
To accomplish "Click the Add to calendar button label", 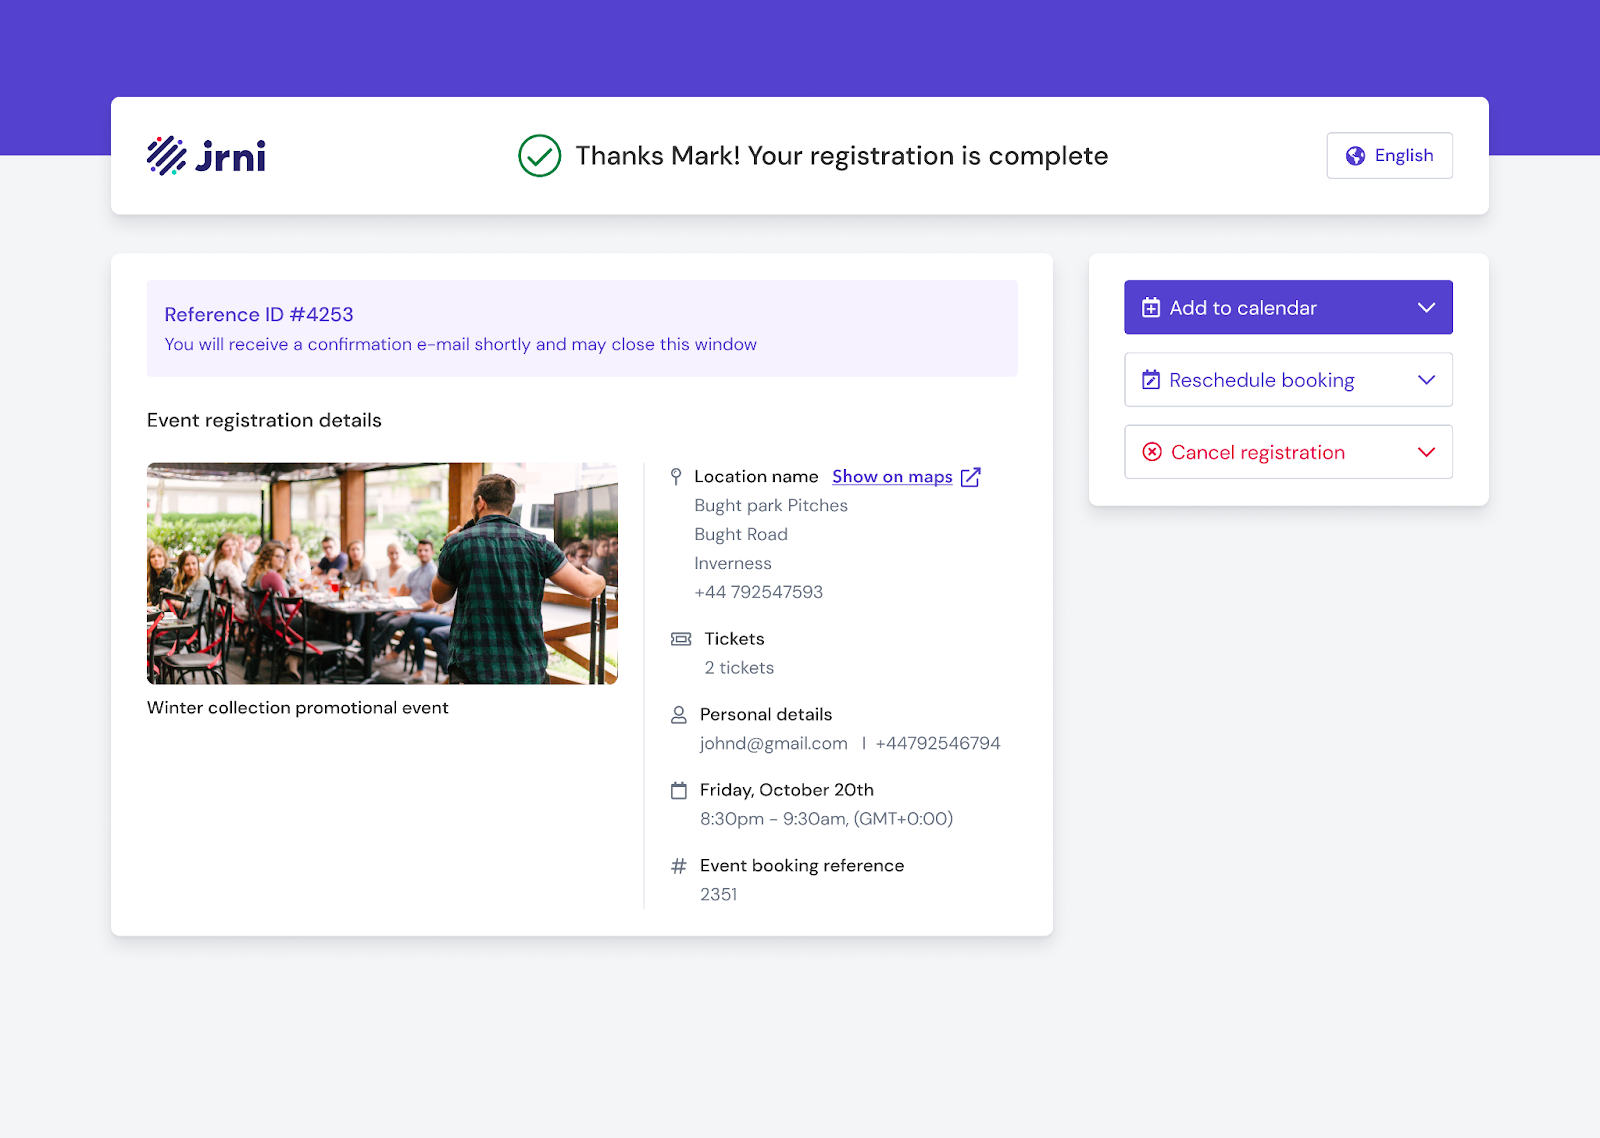I will (x=1243, y=308).
